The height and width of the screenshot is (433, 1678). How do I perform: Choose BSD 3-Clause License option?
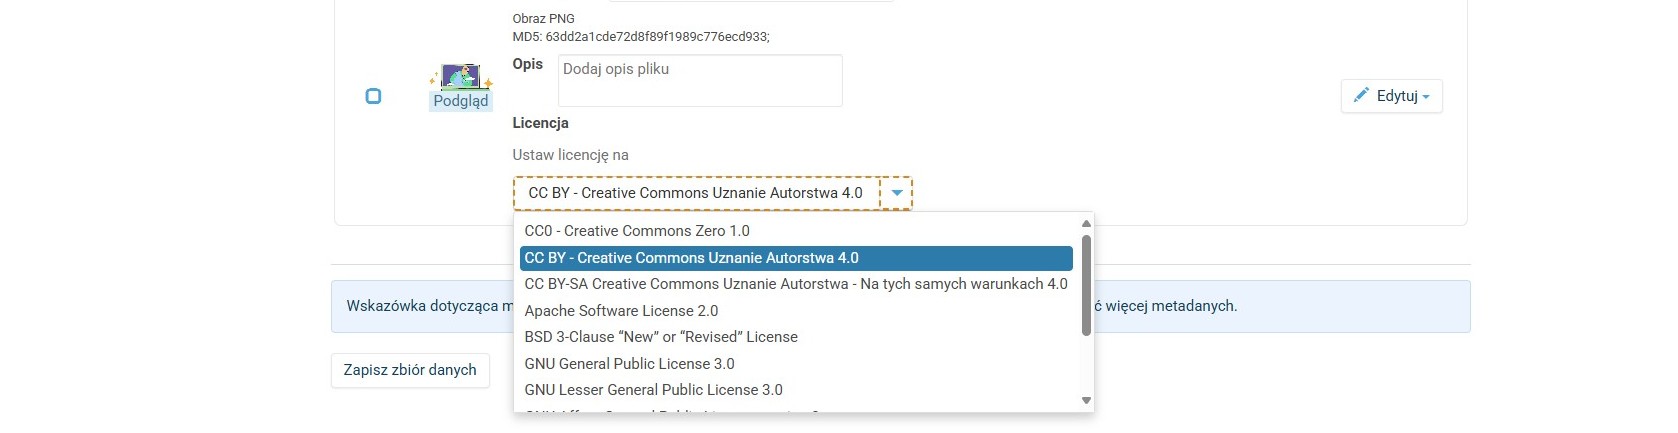pyautogui.click(x=661, y=337)
